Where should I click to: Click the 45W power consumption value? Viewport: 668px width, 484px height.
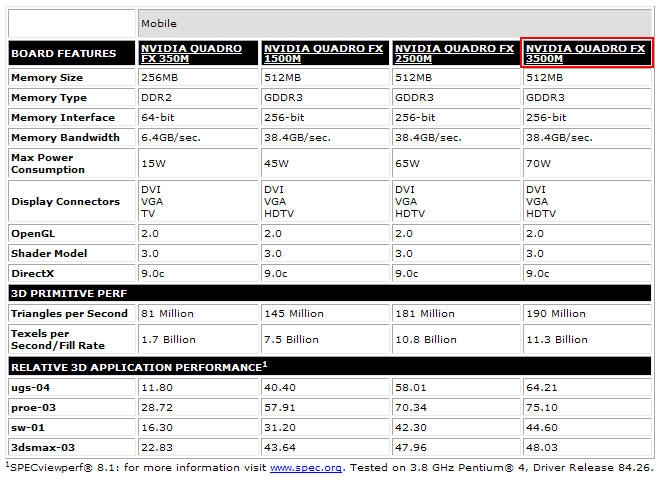(x=276, y=164)
